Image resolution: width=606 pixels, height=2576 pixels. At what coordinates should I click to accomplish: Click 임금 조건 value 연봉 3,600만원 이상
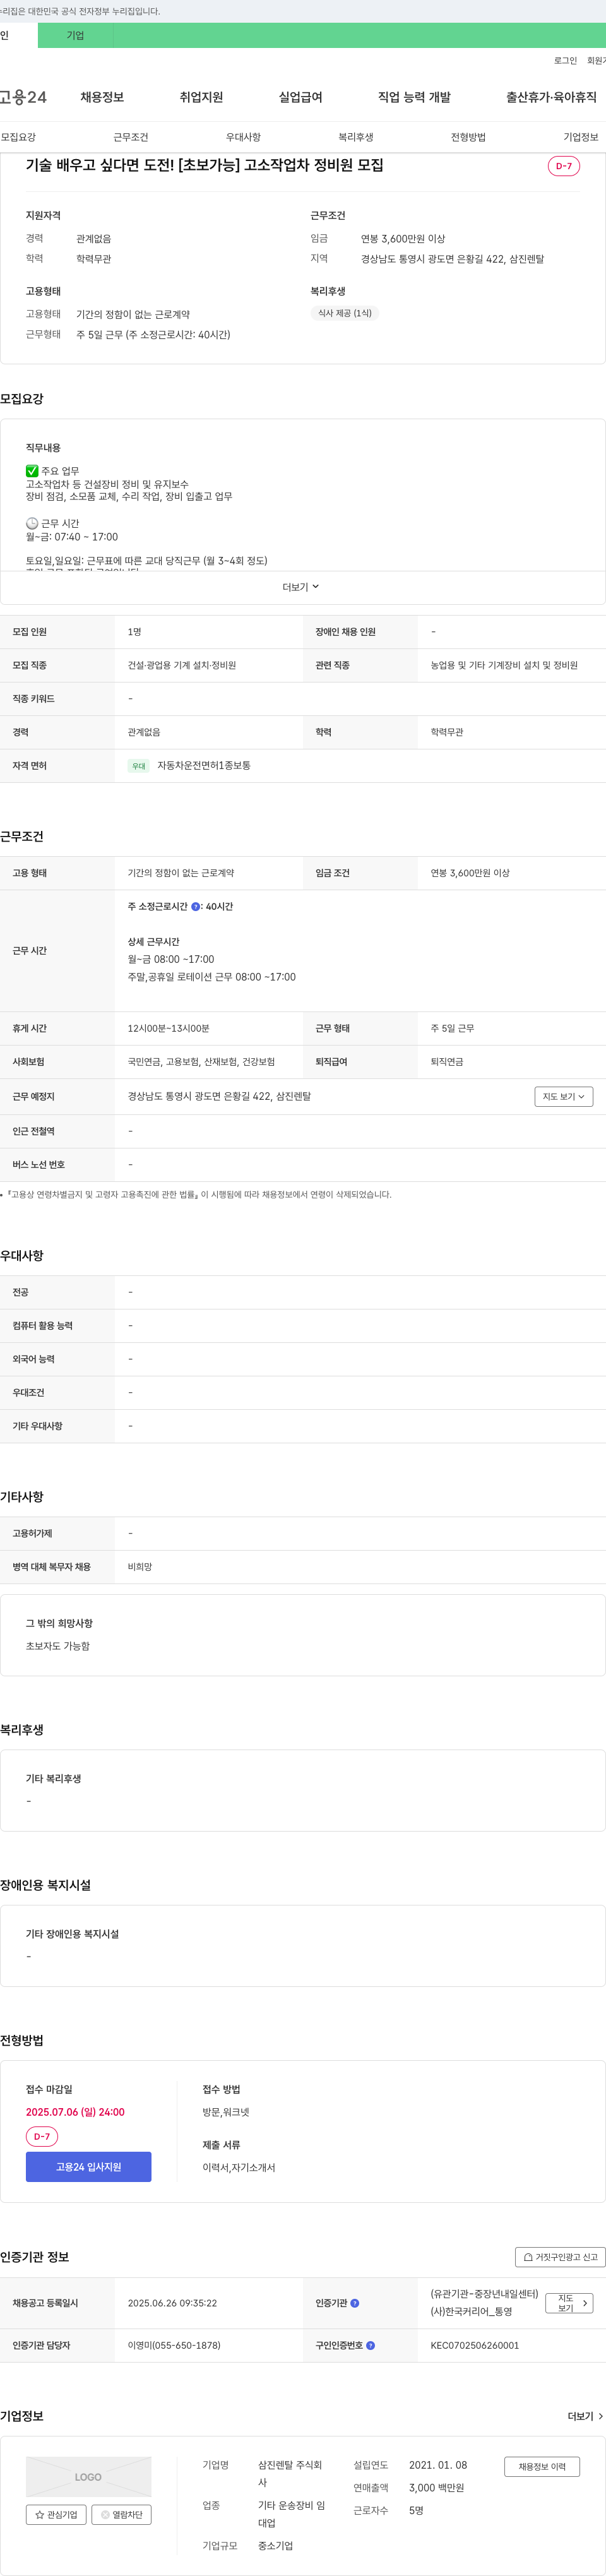pyautogui.click(x=470, y=873)
